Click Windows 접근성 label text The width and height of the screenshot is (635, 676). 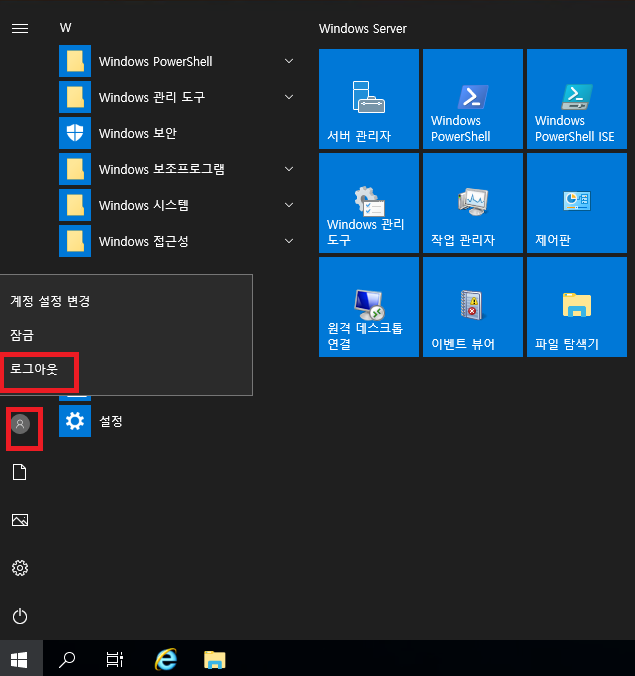tap(144, 241)
